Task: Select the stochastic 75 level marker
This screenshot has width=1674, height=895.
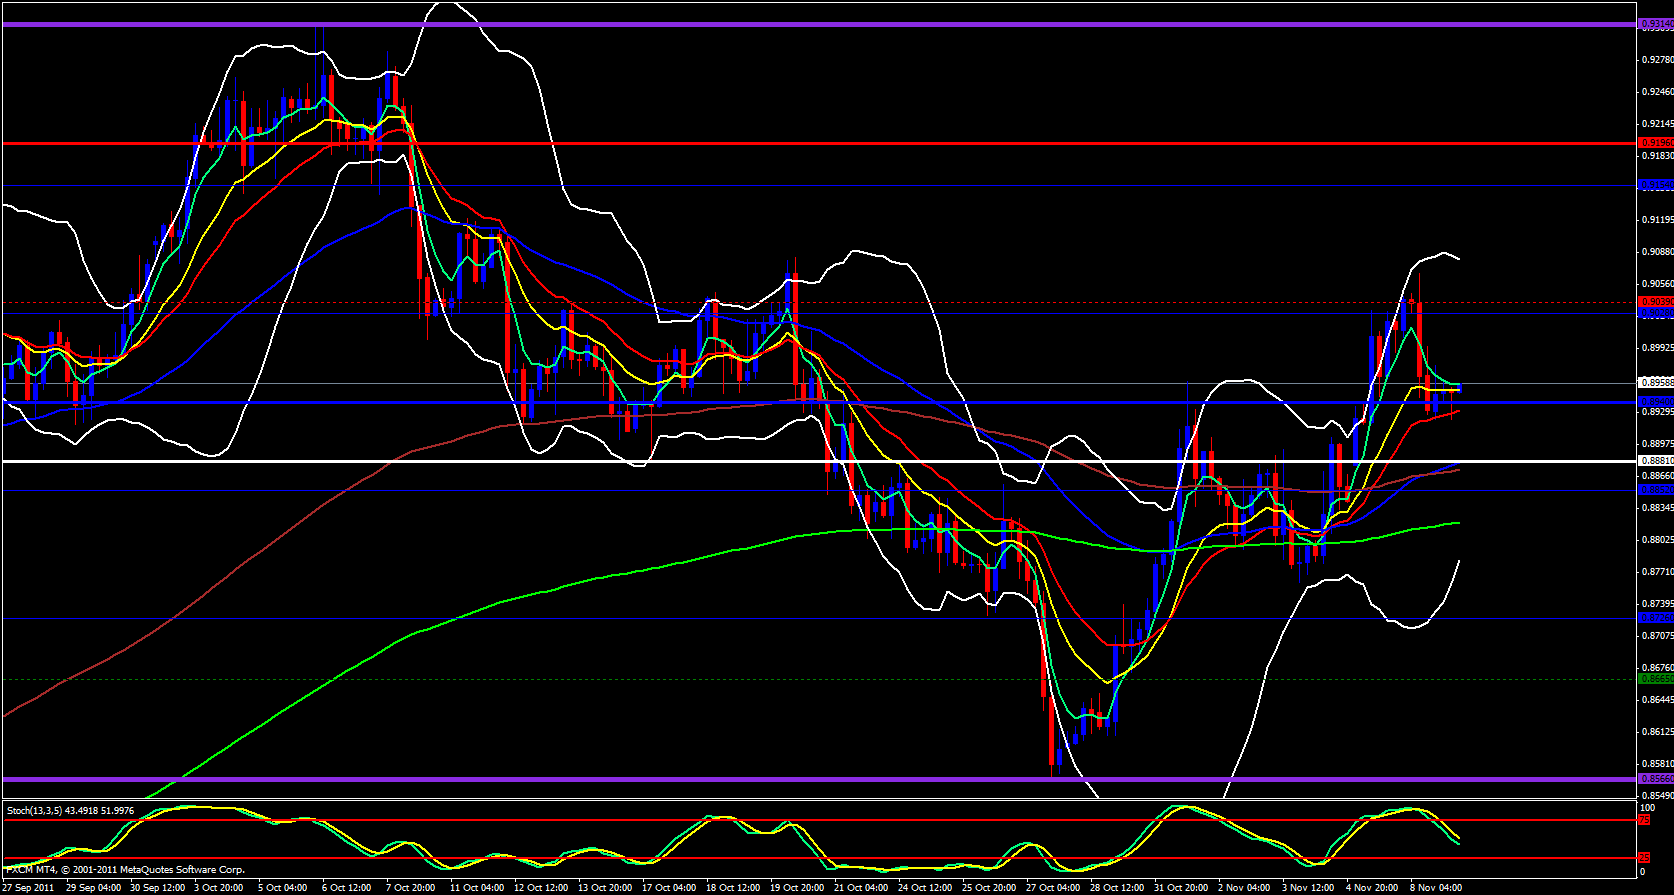Action: (1643, 820)
